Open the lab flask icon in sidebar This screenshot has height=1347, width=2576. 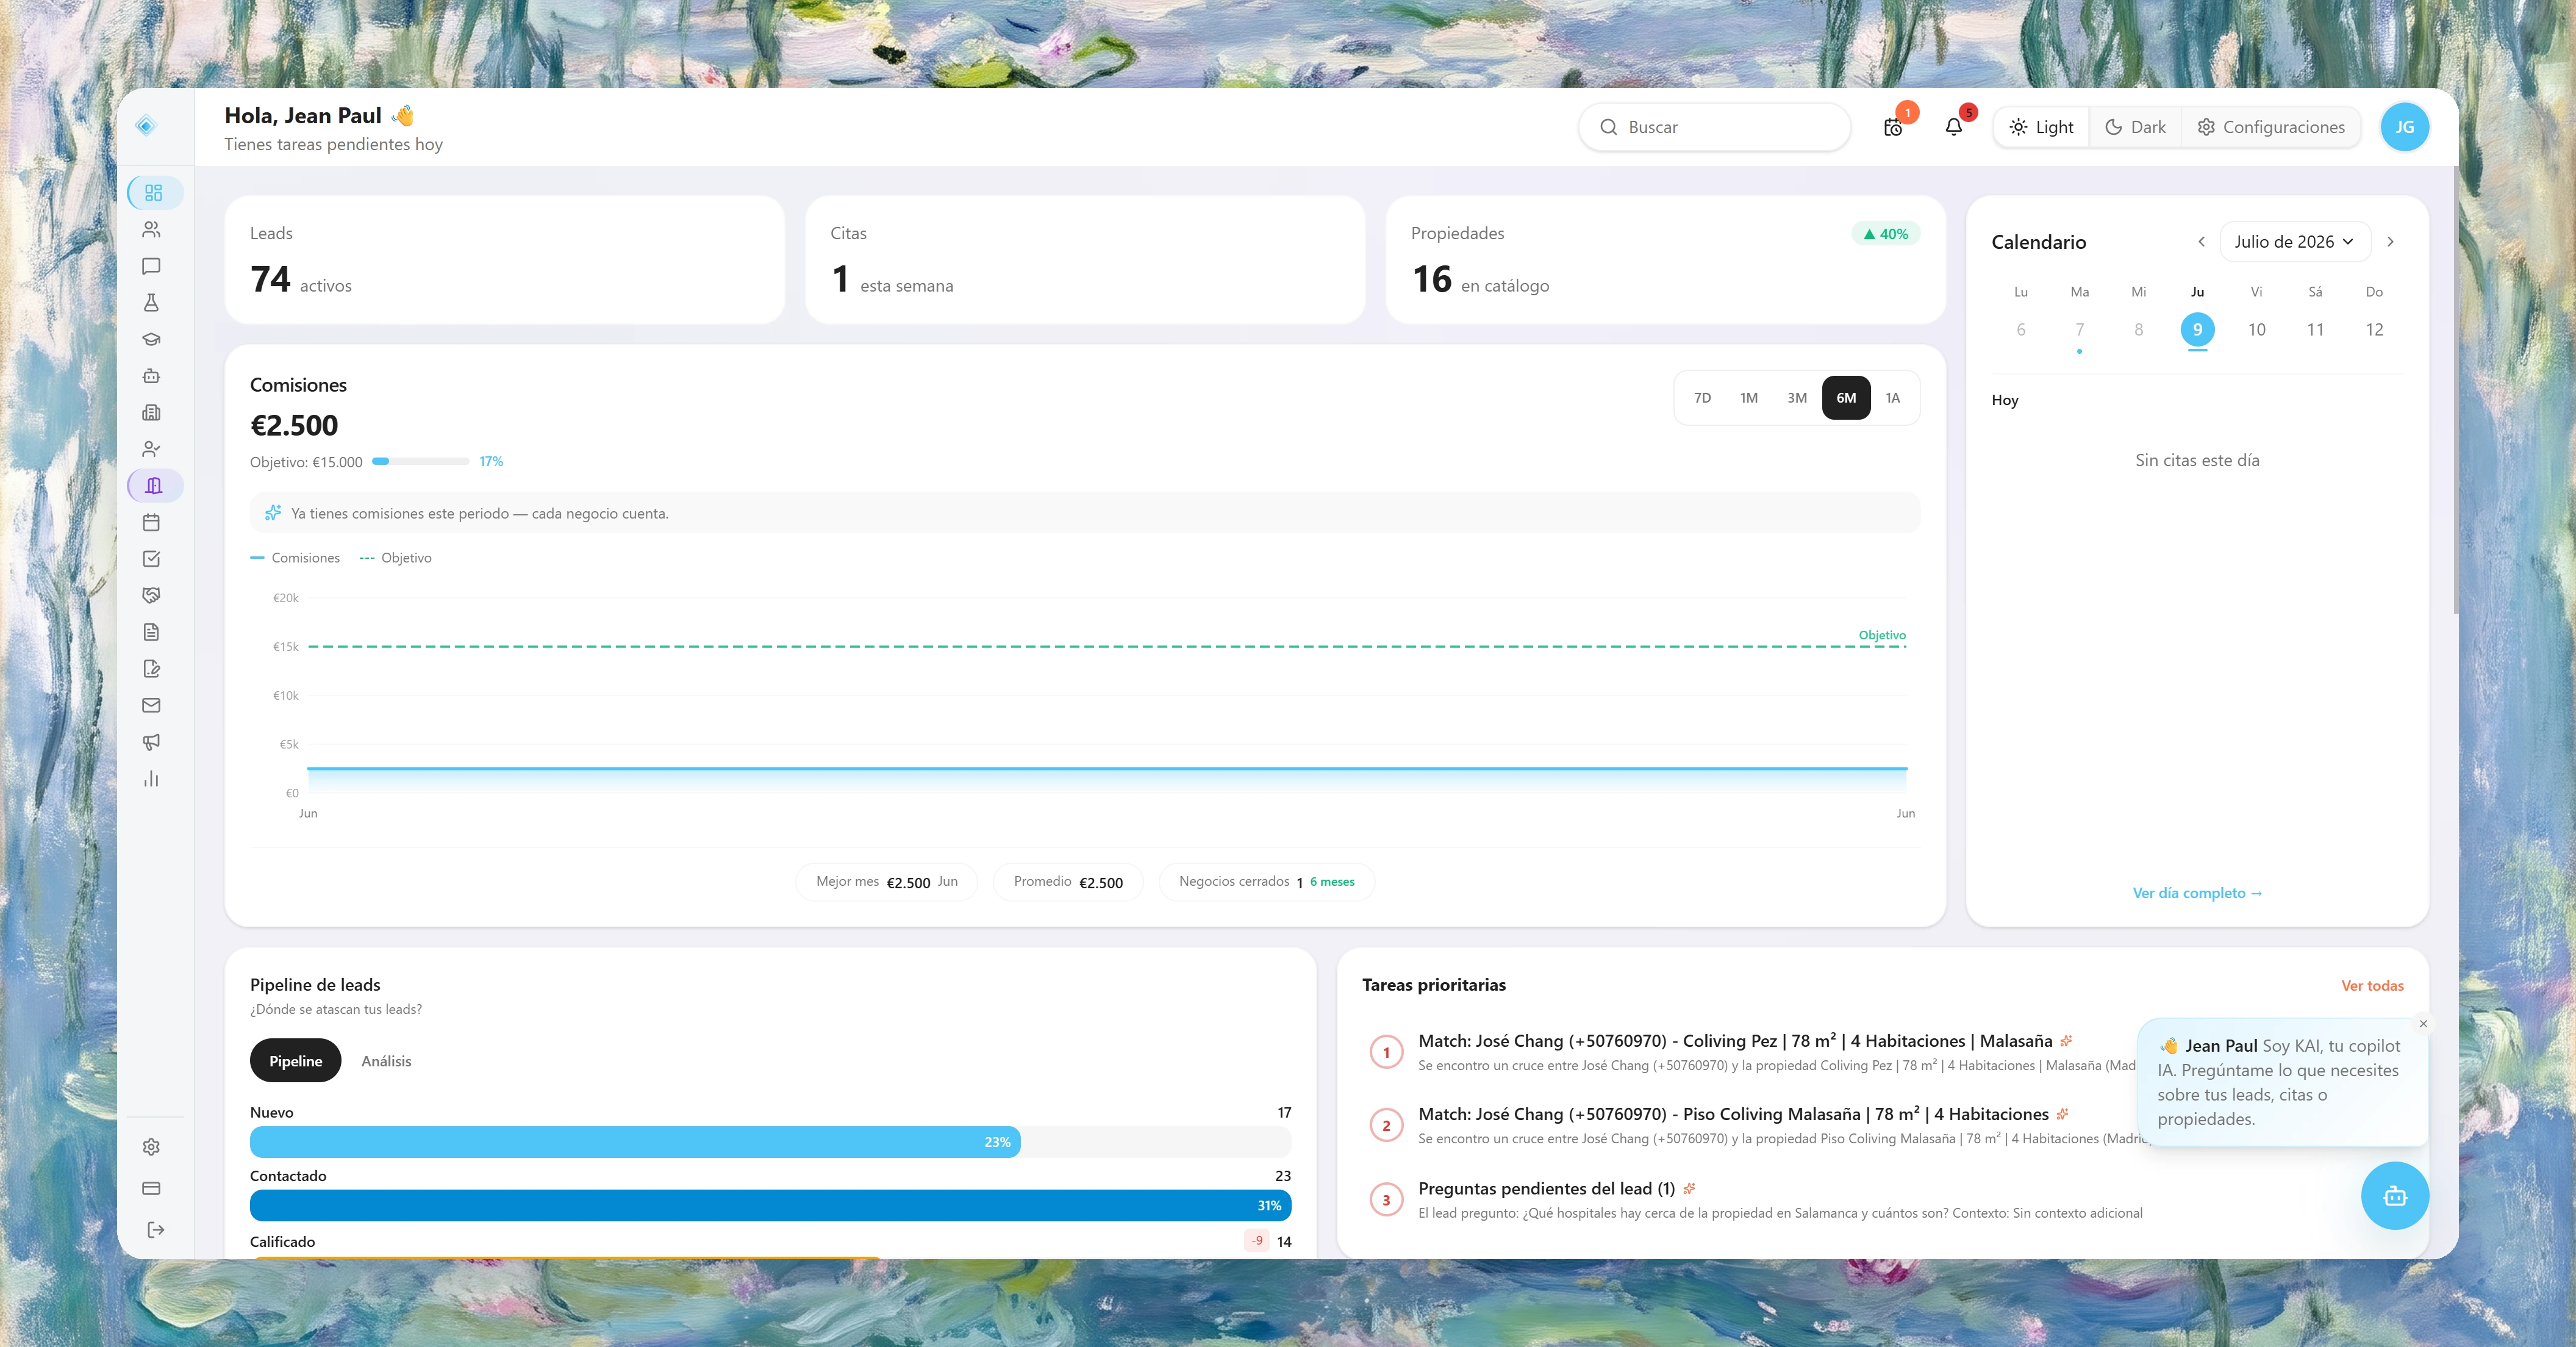151,302
